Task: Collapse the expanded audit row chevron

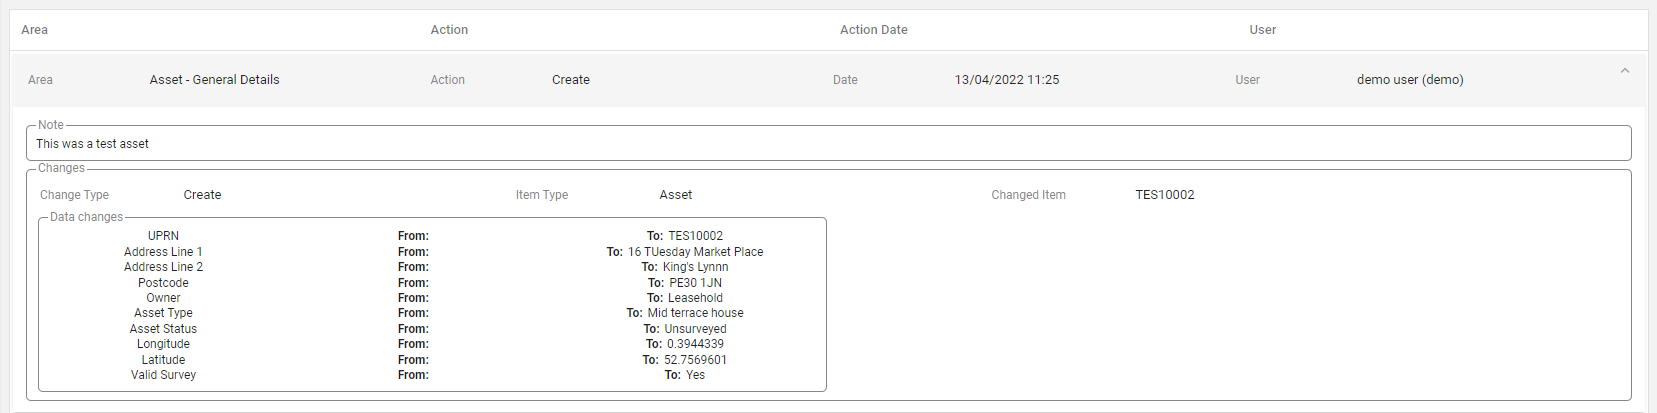Action: click(1624, 71)
